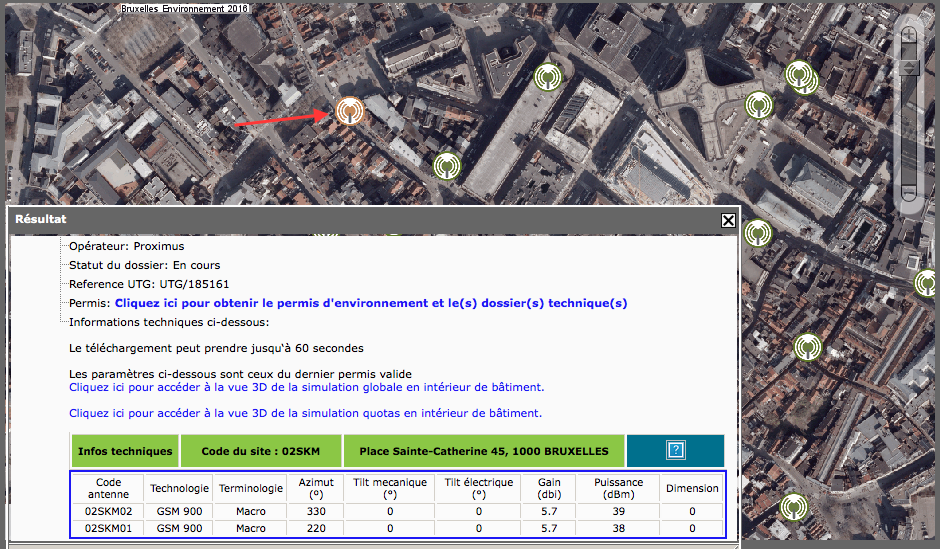Click the orange highlighted antenna marker
Image resolution: width=940 pixels, height=549 pixels.
coord(349,111)
